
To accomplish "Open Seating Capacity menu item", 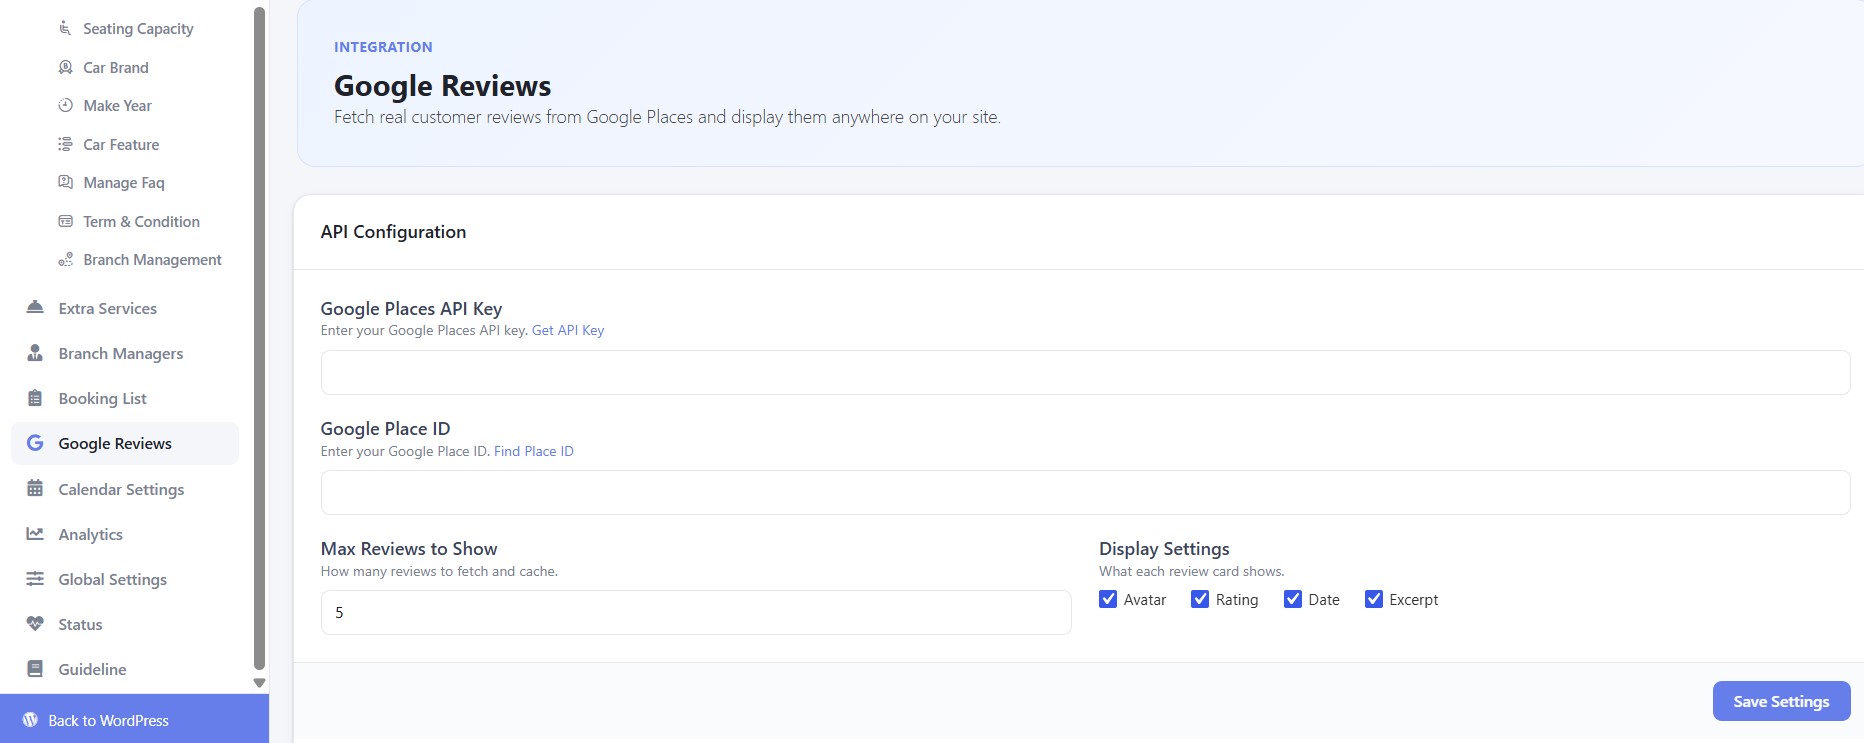I will [x=138, y=28].
